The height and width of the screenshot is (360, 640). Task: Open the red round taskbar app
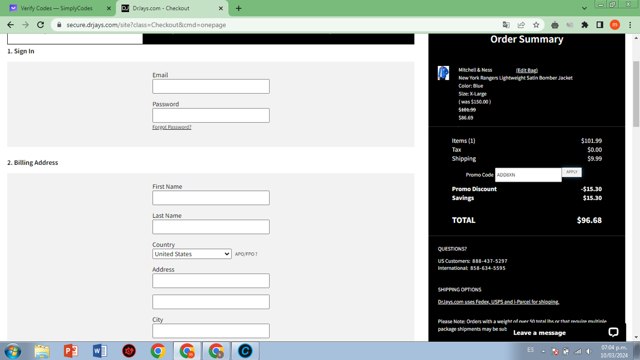click(129, 351)
